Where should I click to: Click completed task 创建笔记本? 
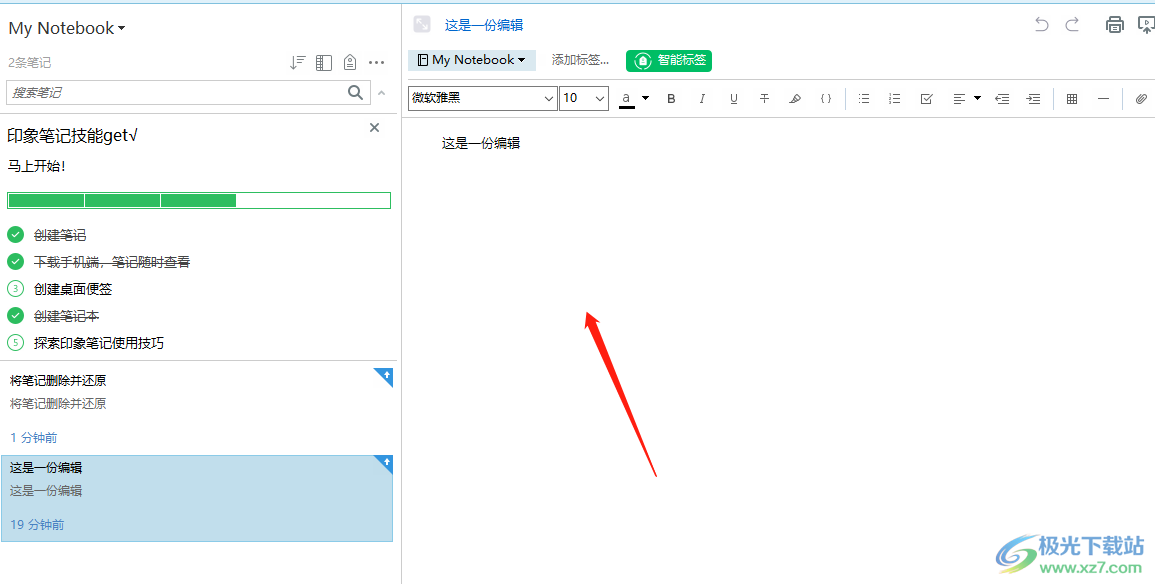66,316
